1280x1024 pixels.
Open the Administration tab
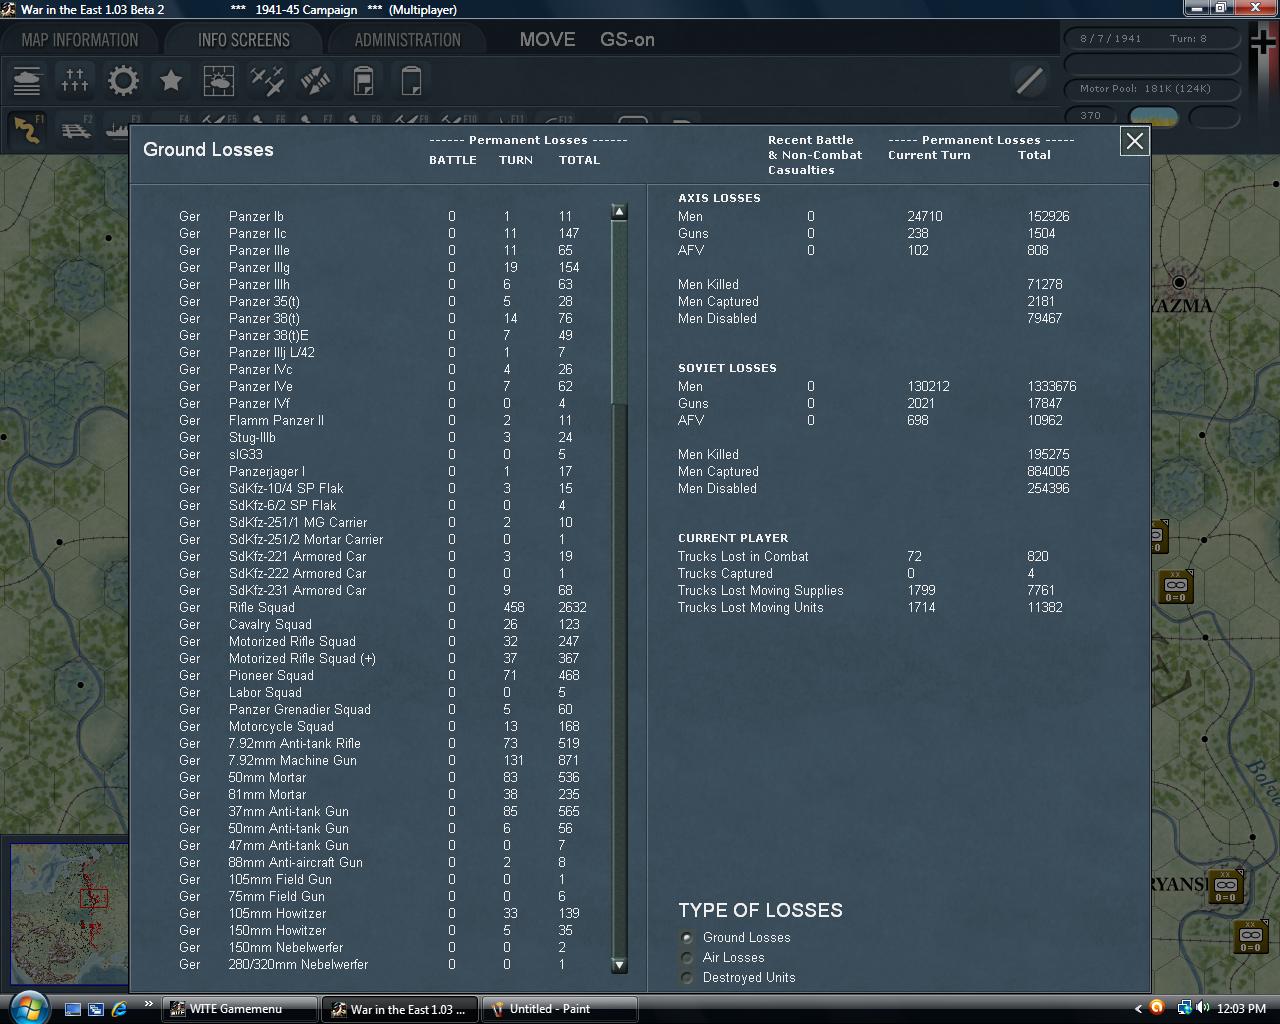(x=408, y=40)
